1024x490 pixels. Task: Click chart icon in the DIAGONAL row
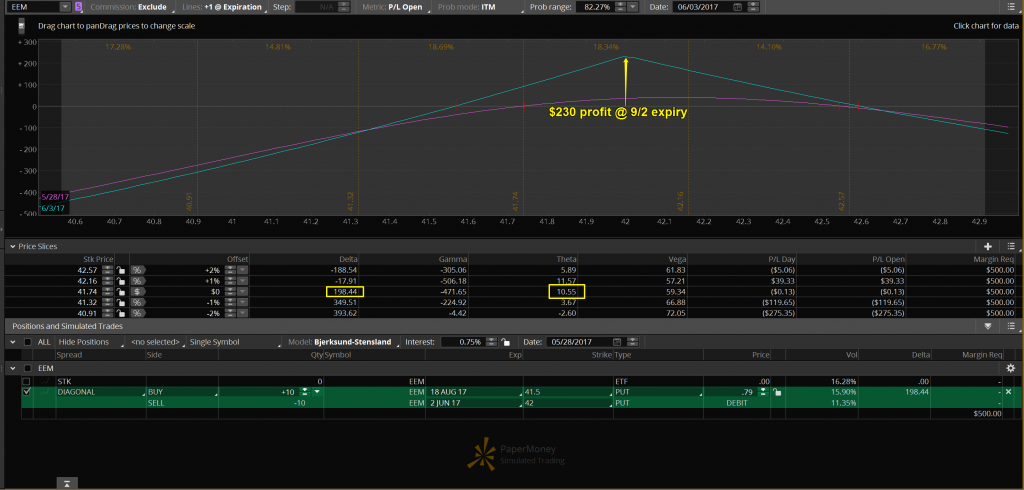click(x=44, y=391)
